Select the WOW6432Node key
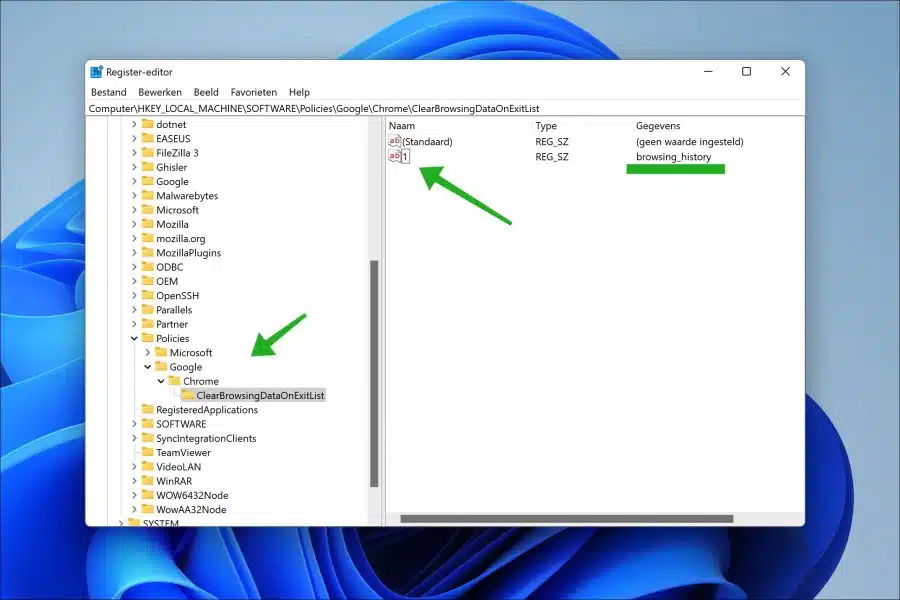This screenshot has width=900, height=600. click(x=192, y=495)
